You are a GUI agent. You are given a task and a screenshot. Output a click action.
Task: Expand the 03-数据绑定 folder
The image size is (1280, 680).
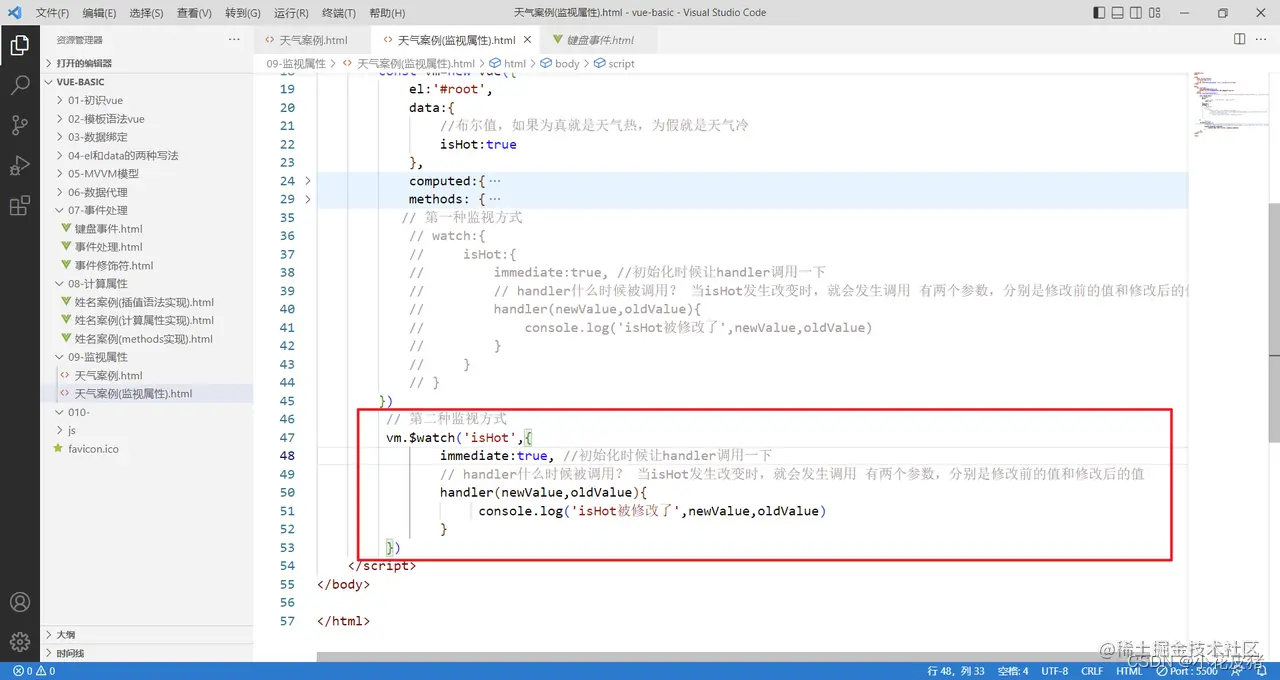click(x=146, y=137)
